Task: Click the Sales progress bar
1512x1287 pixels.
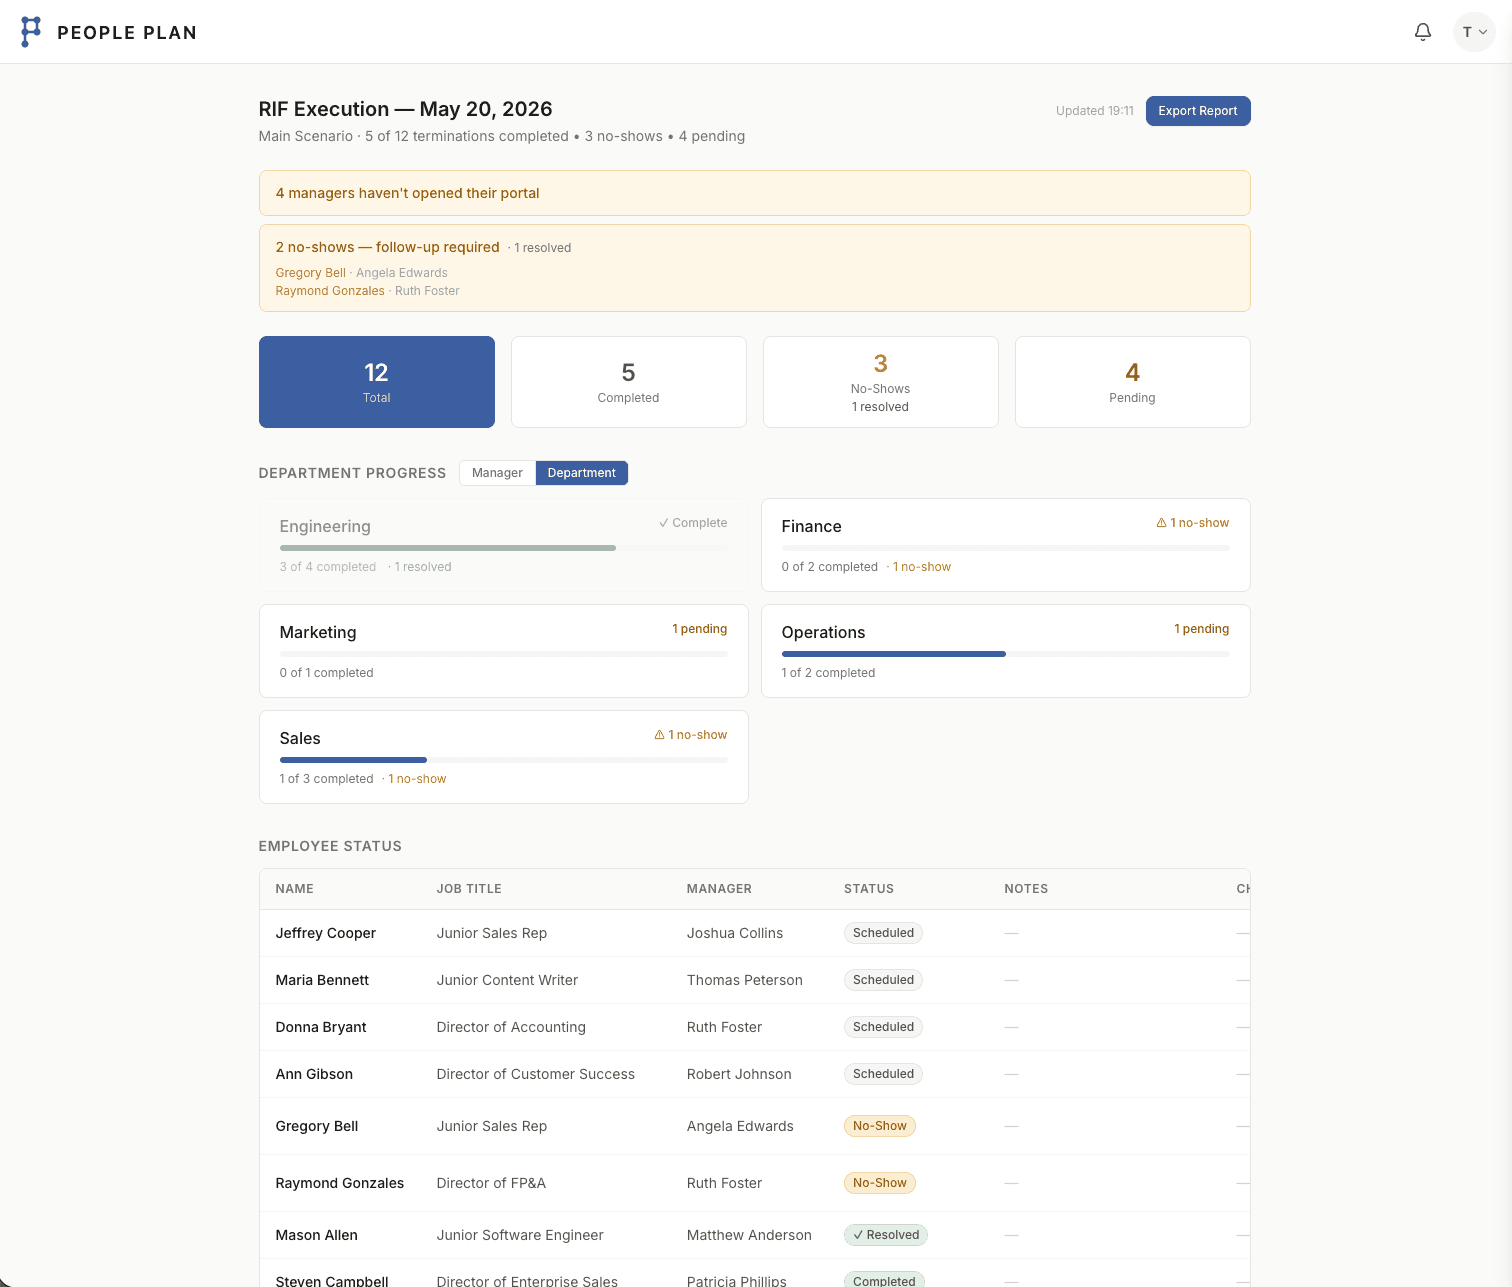Action: pyautogui.click(x=504, y=760)
